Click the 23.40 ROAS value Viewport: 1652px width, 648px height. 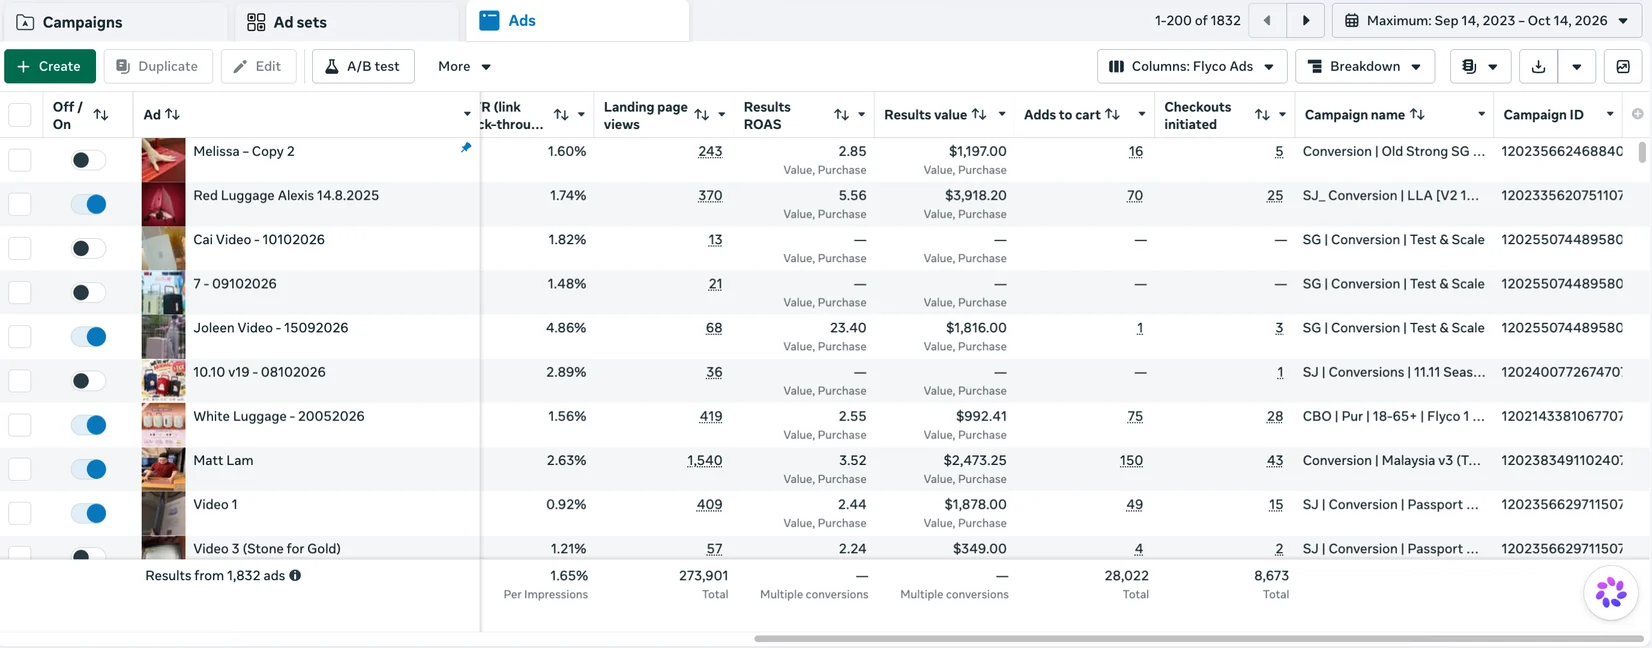[x=848, y=328]
